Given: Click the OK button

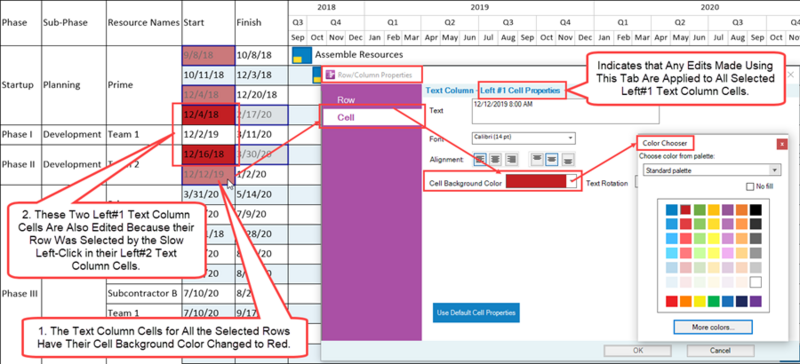Looking at the screenshot, I should 638,351.
